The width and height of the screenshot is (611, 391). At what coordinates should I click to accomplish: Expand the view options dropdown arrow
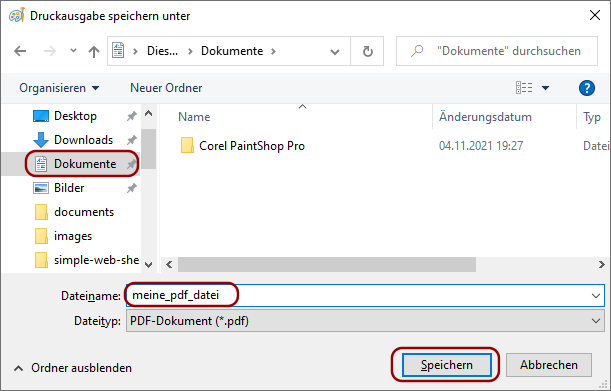coord(546,88)
